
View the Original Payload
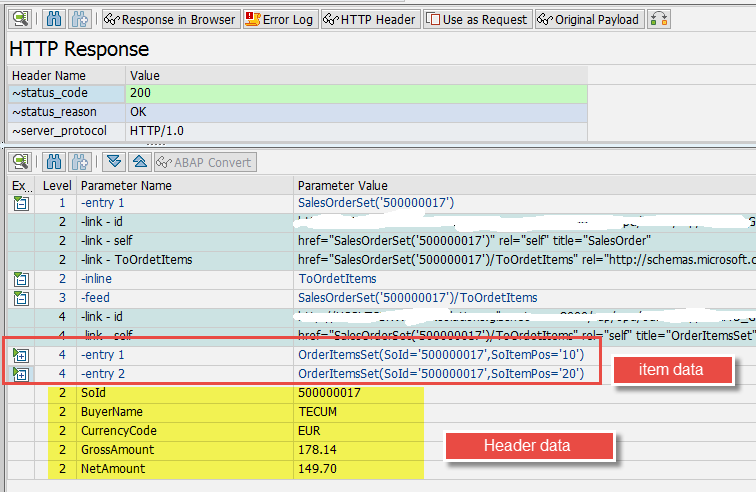(x=588, y=19)
